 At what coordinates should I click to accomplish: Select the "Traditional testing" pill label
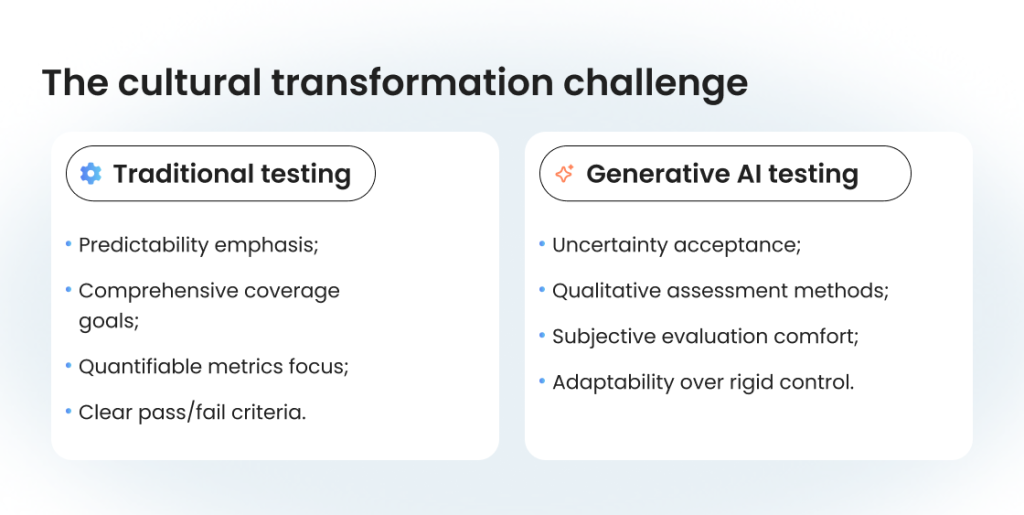(x=232, y=174)
